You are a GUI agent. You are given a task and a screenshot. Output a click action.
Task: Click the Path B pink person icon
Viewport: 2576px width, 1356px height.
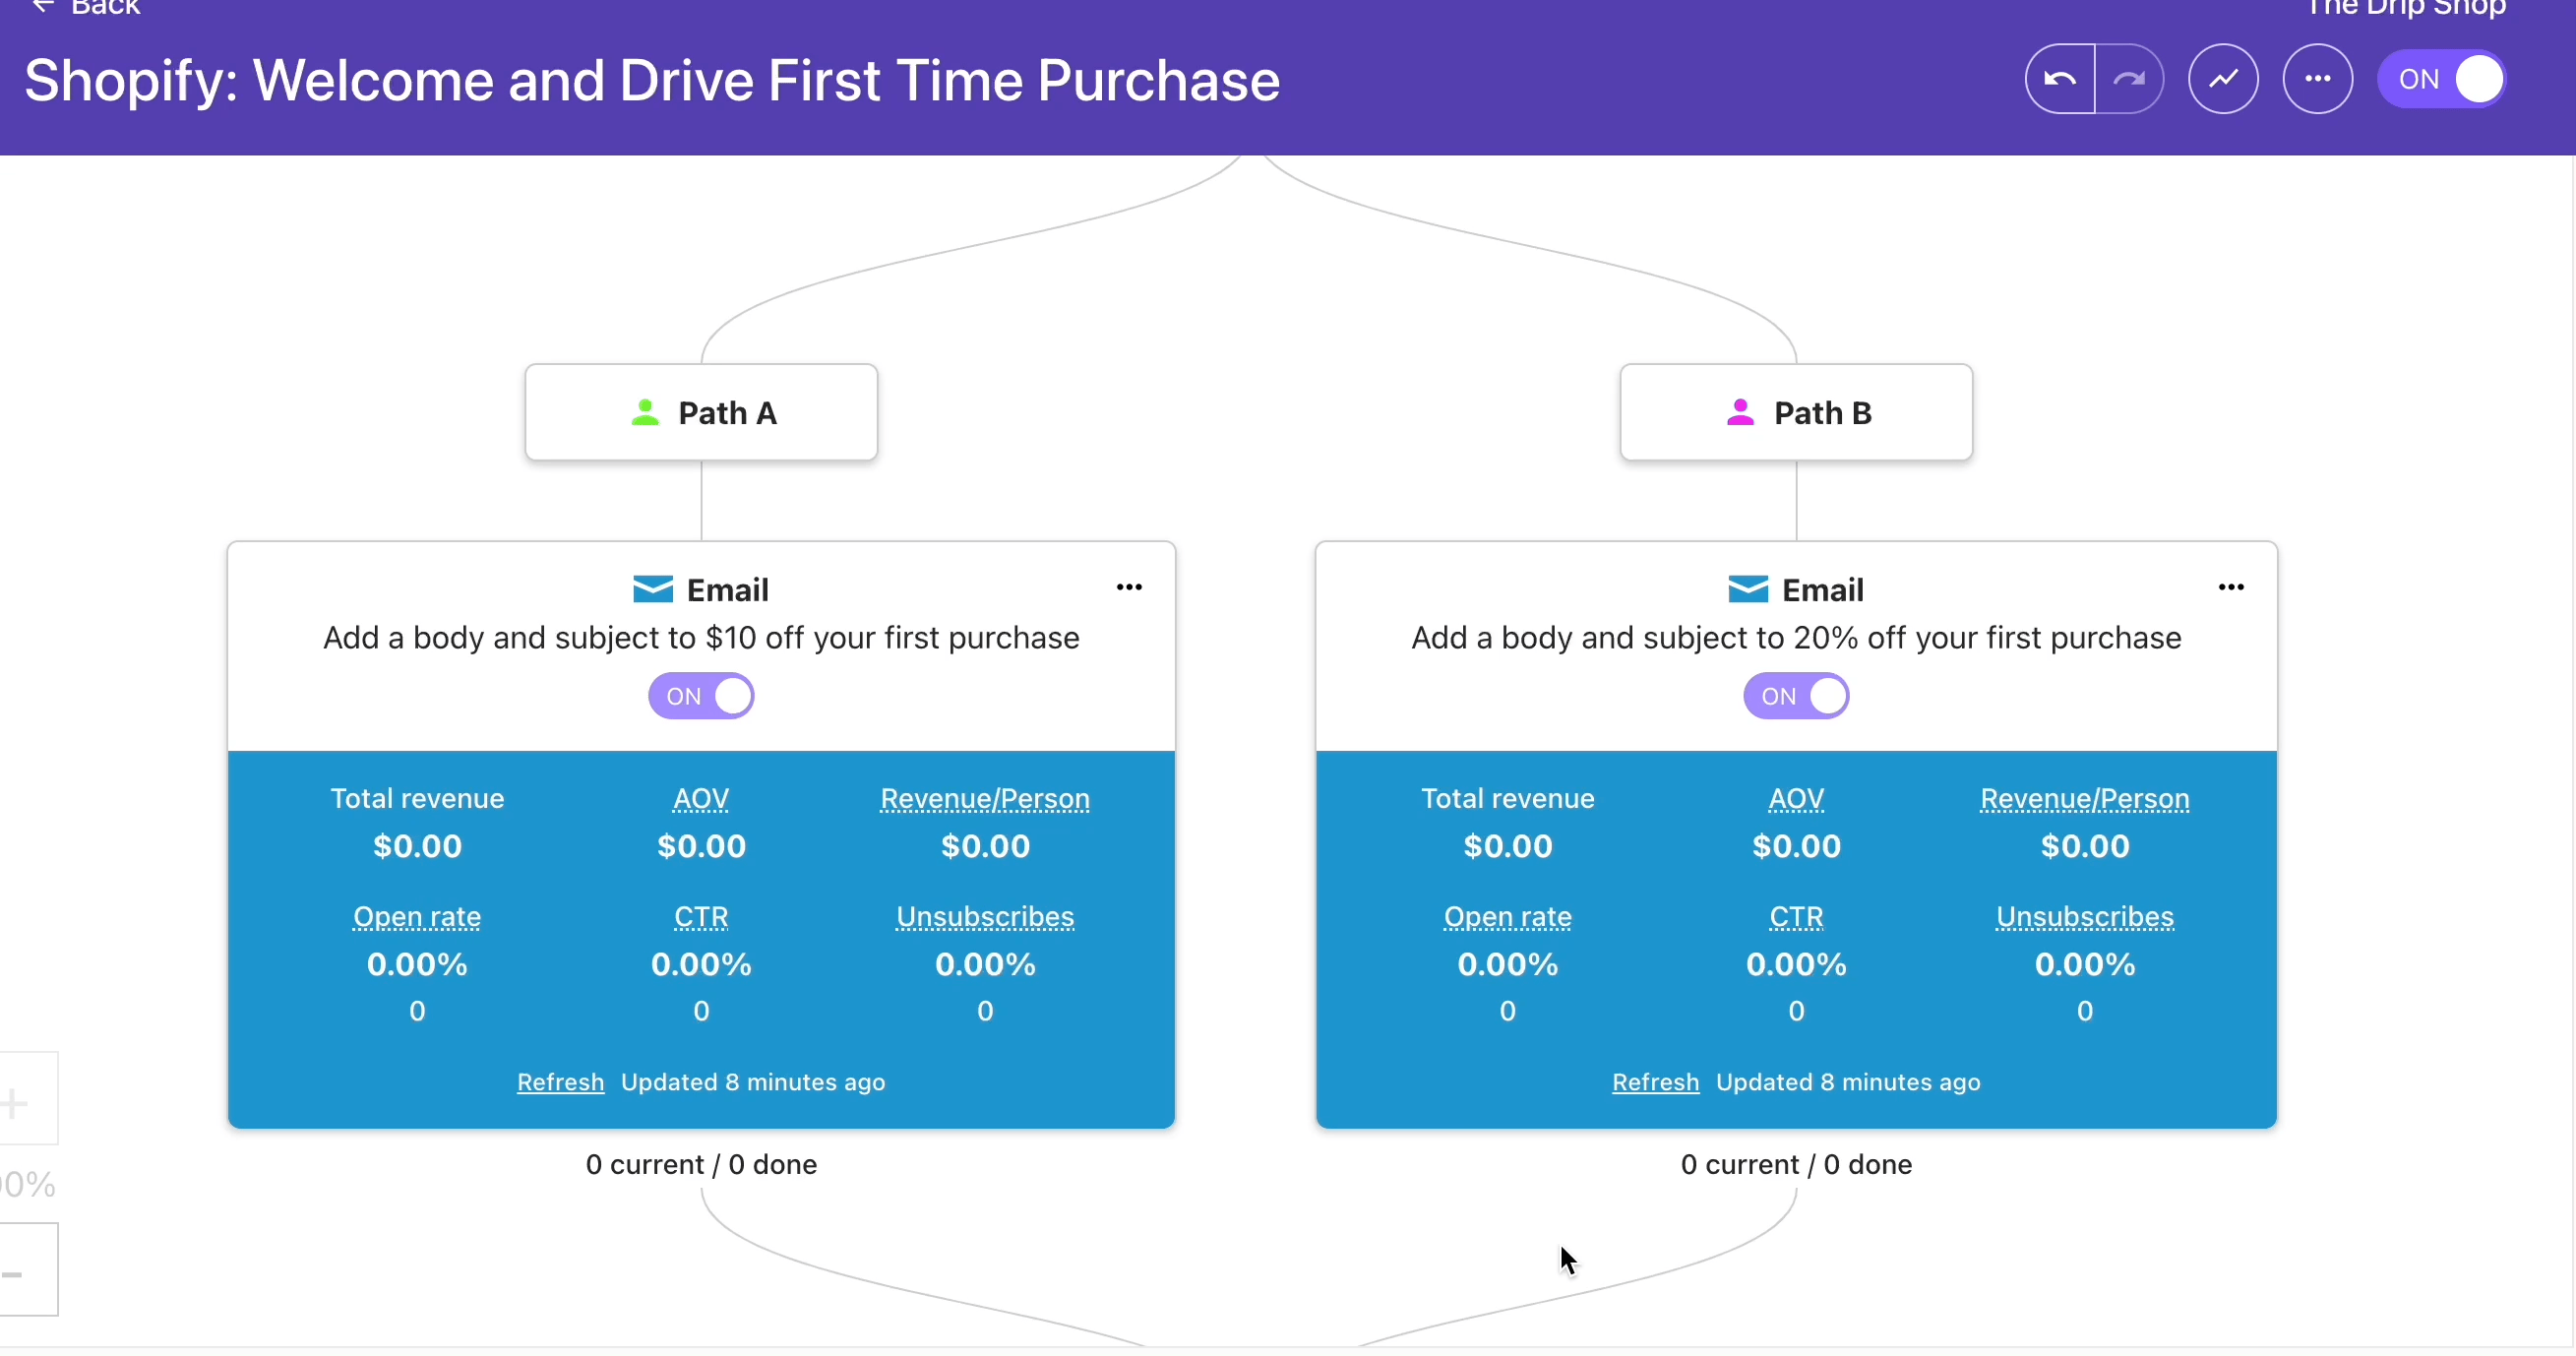coord(1740,413)
